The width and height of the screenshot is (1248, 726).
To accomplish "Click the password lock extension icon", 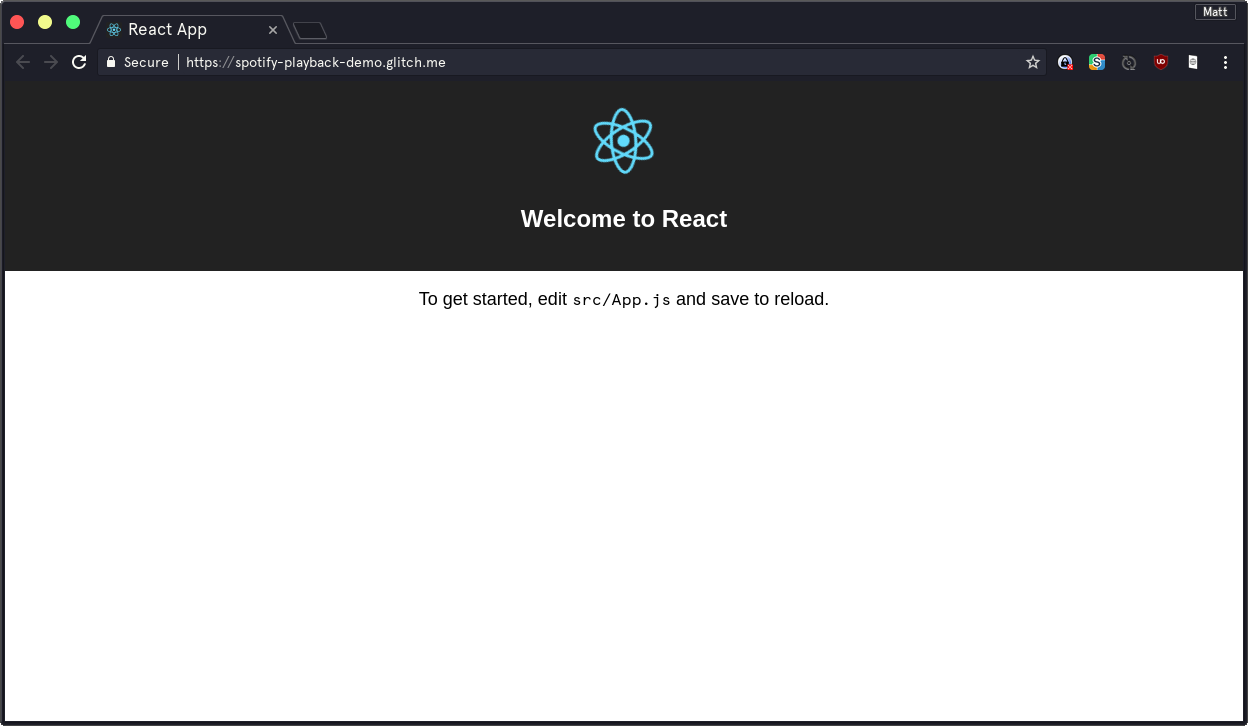I will coord(1065,62).
